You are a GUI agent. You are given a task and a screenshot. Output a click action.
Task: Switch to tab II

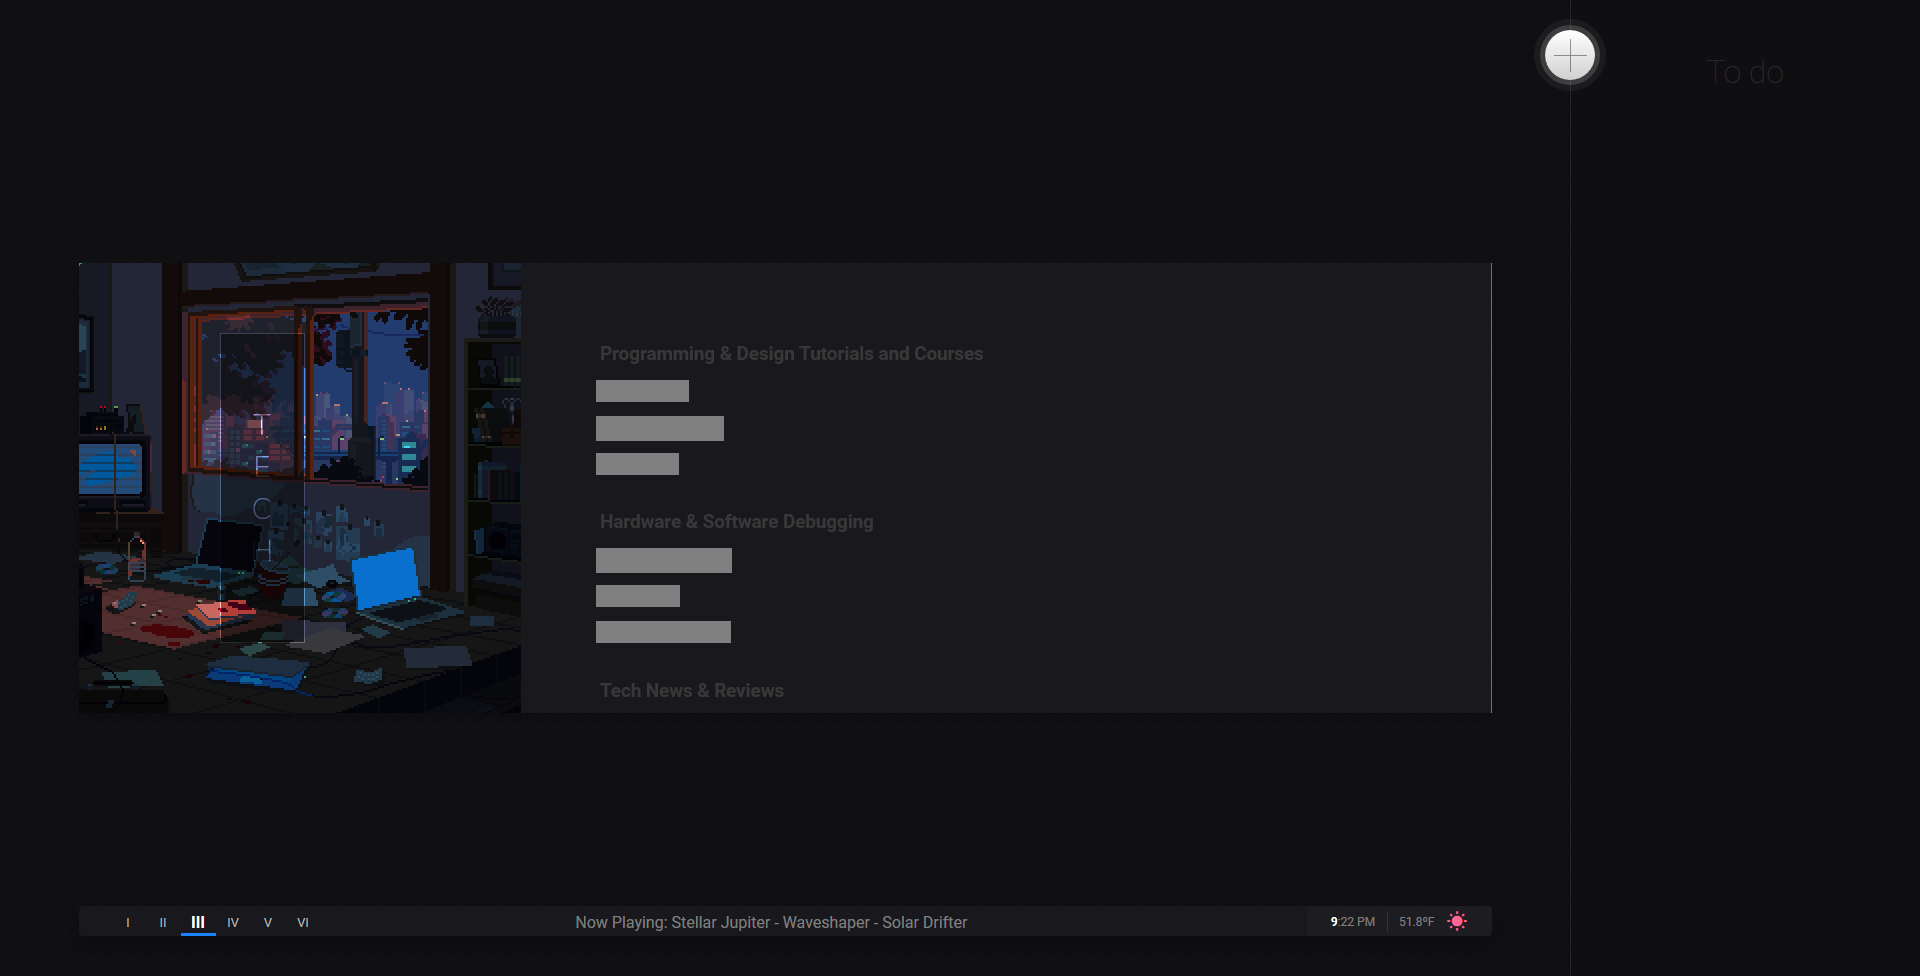[x=163, y=923]
